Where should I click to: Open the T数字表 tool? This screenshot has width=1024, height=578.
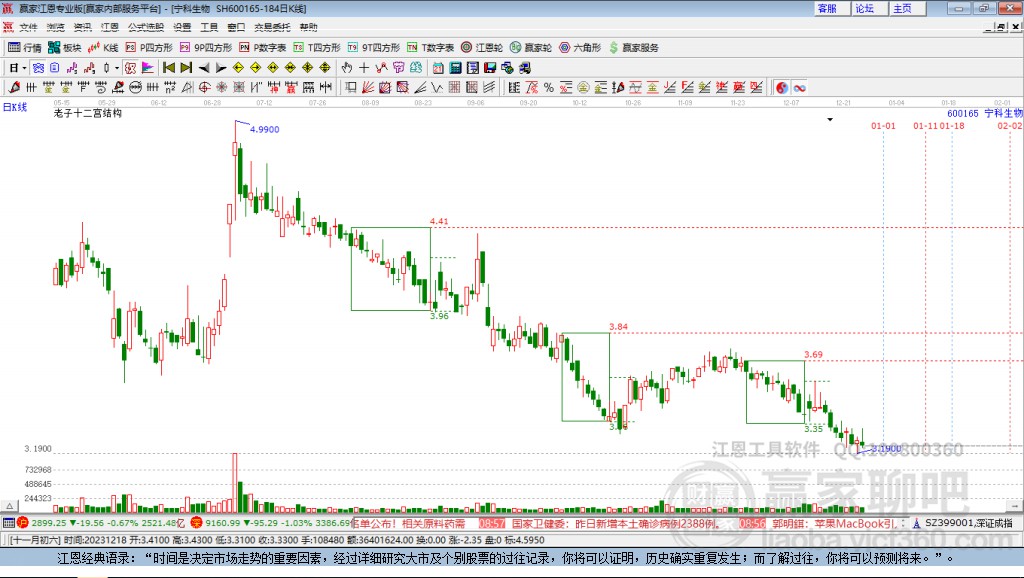coord(430,47)
